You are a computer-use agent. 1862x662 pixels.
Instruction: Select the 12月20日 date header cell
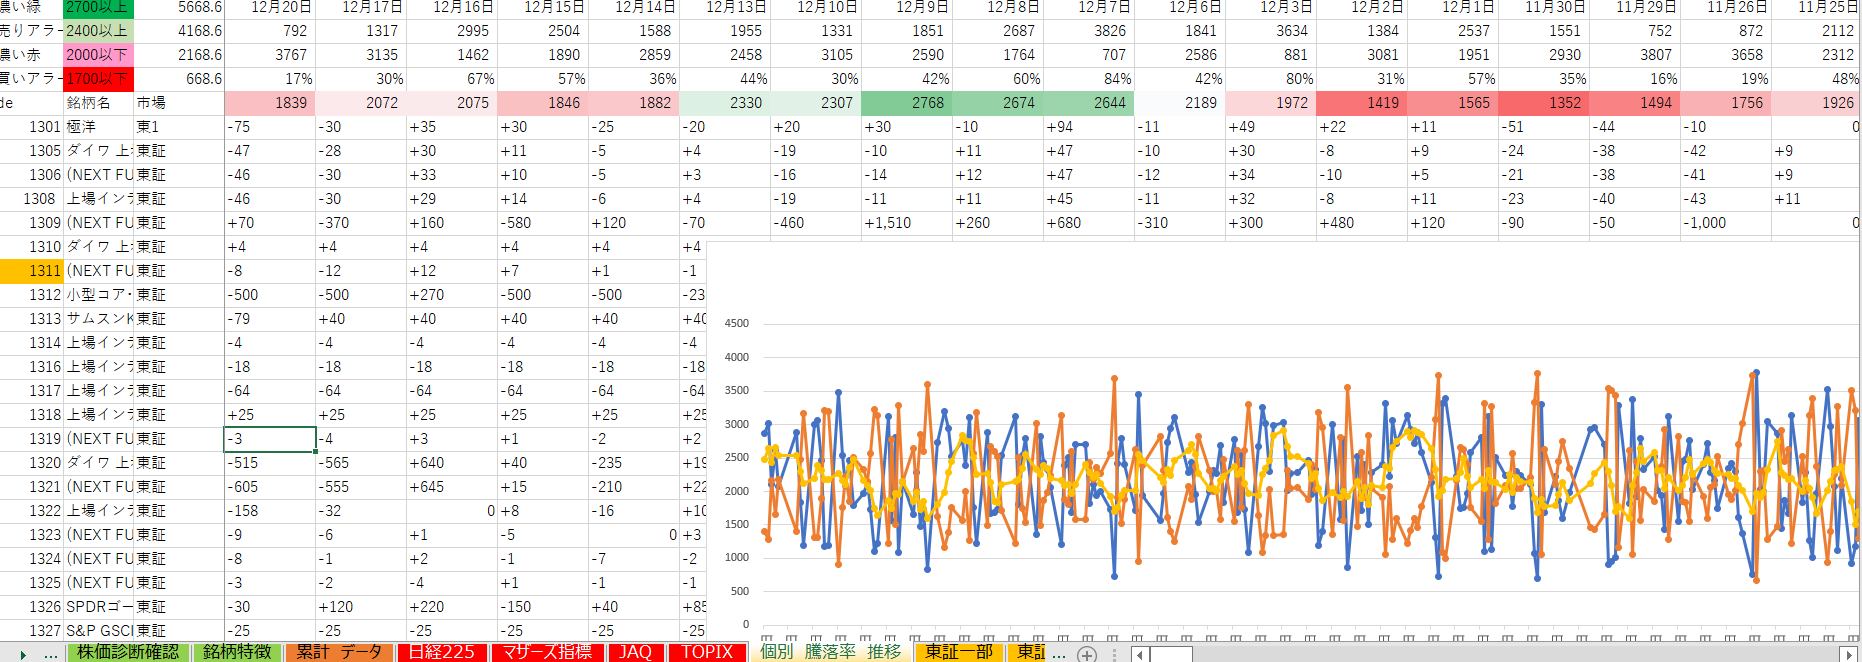coord(280,7)
